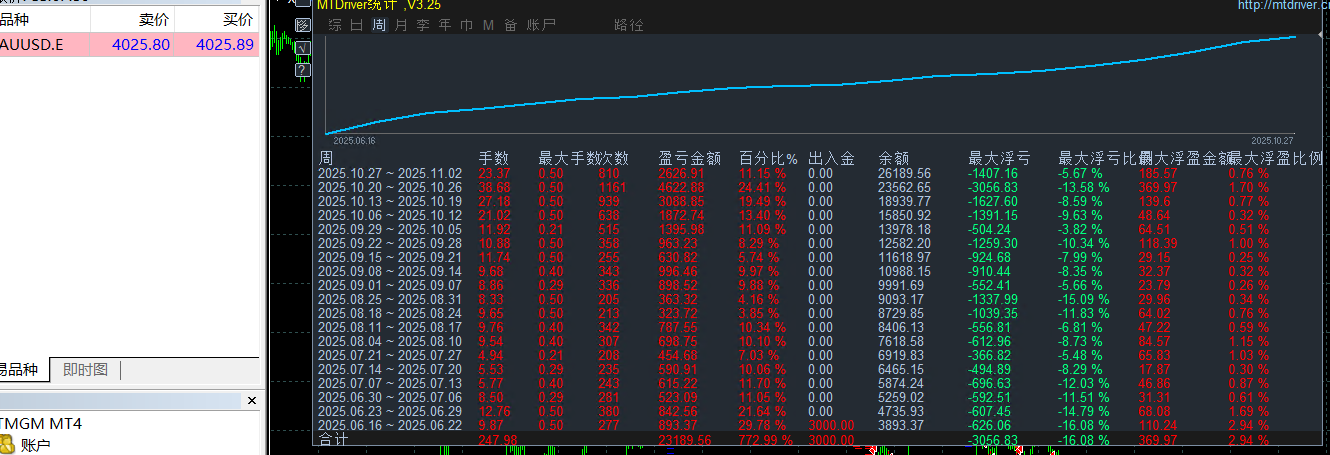Click the 合计 totals row label
This screenshot has width=1330, height=455.
pos(333,439)
